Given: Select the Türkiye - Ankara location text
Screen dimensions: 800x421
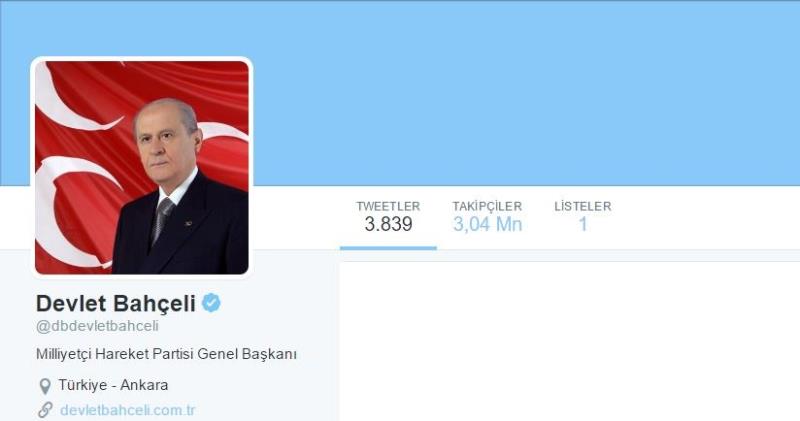Looking at the screenshot, I should [113, 385].
